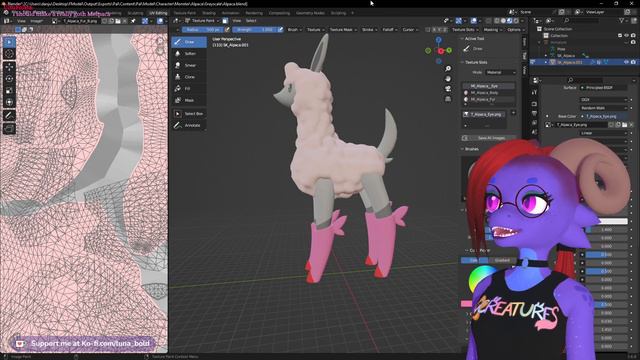Click the UV editor scale tool icon
This screenshot has height=360, width=640.
point(9,91)
